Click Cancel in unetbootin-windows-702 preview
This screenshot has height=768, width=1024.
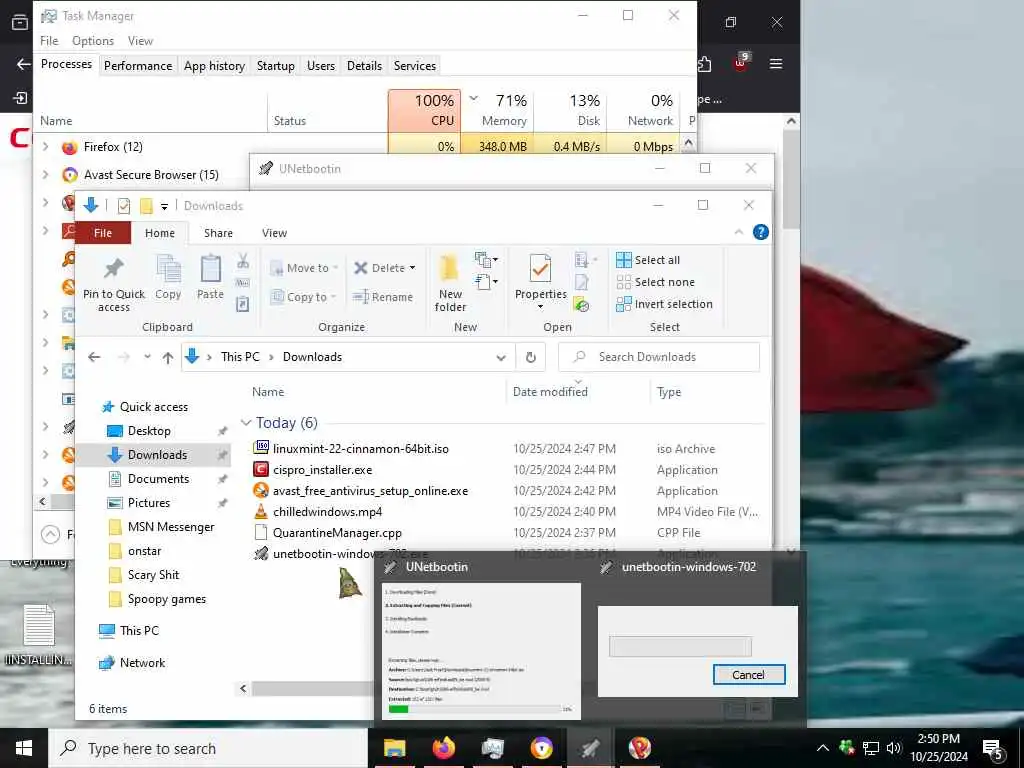[748, 675]
